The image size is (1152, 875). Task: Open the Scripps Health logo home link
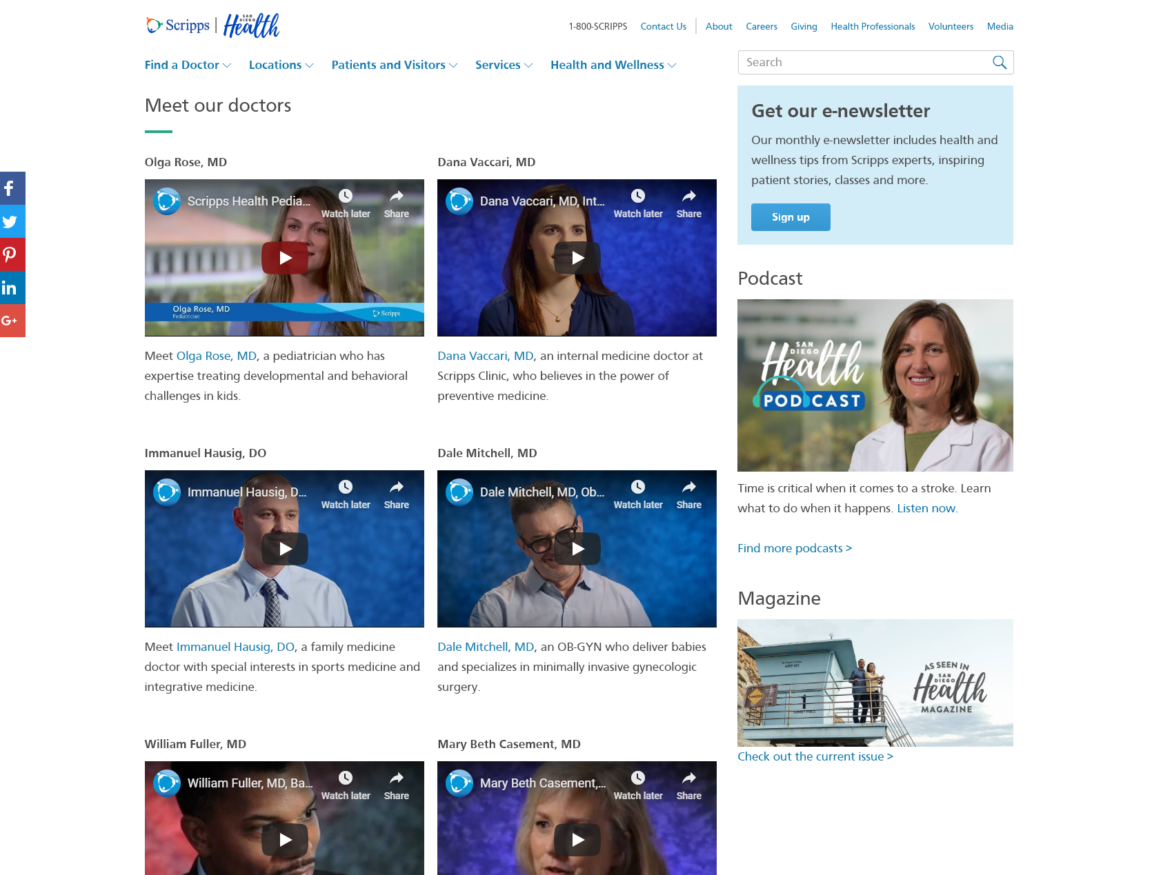point(212,26)
